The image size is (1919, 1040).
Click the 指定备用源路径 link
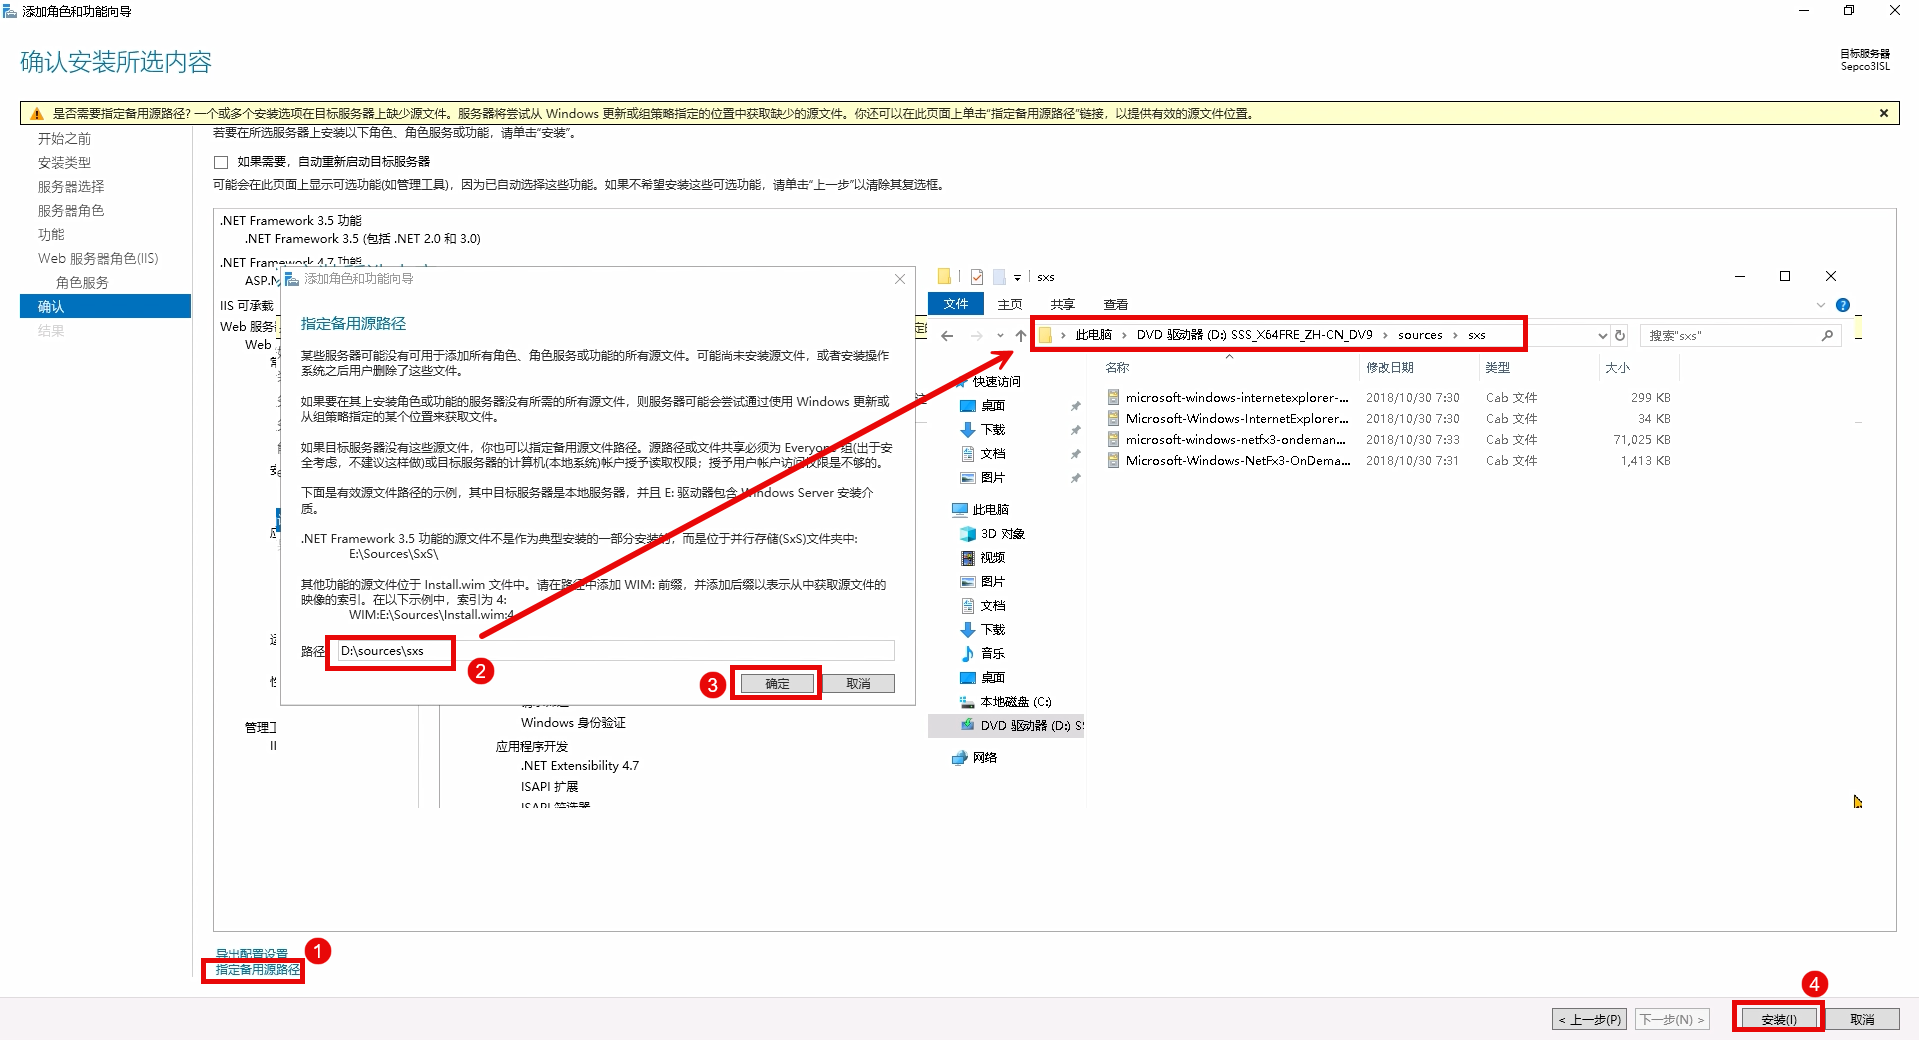click(257, 970)
